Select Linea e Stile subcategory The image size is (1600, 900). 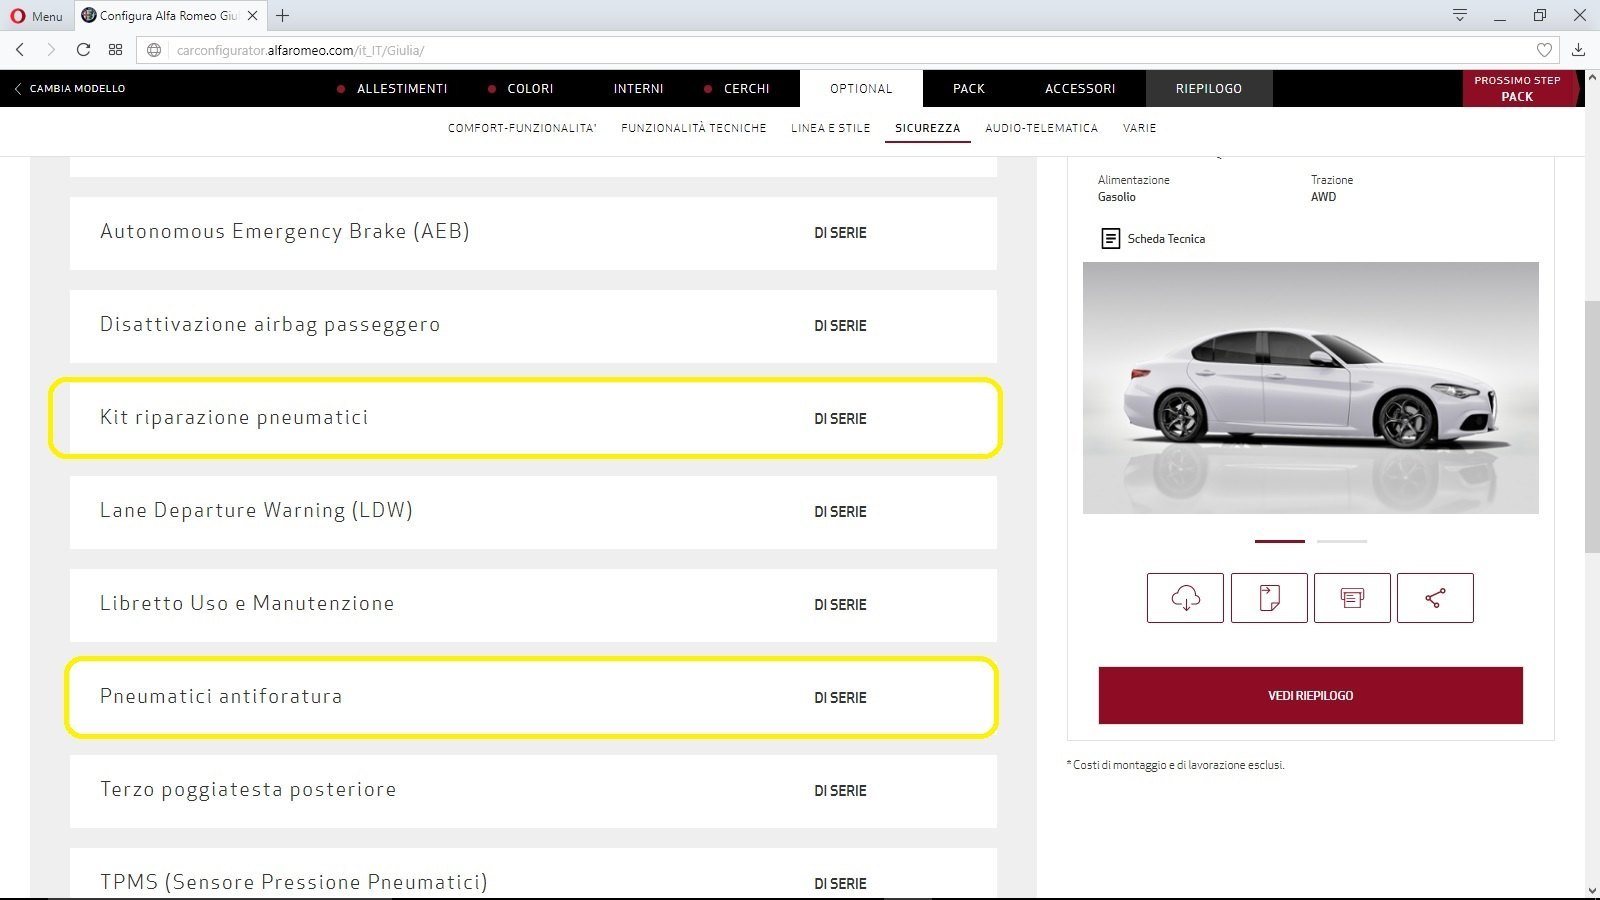tap(830, 128)
